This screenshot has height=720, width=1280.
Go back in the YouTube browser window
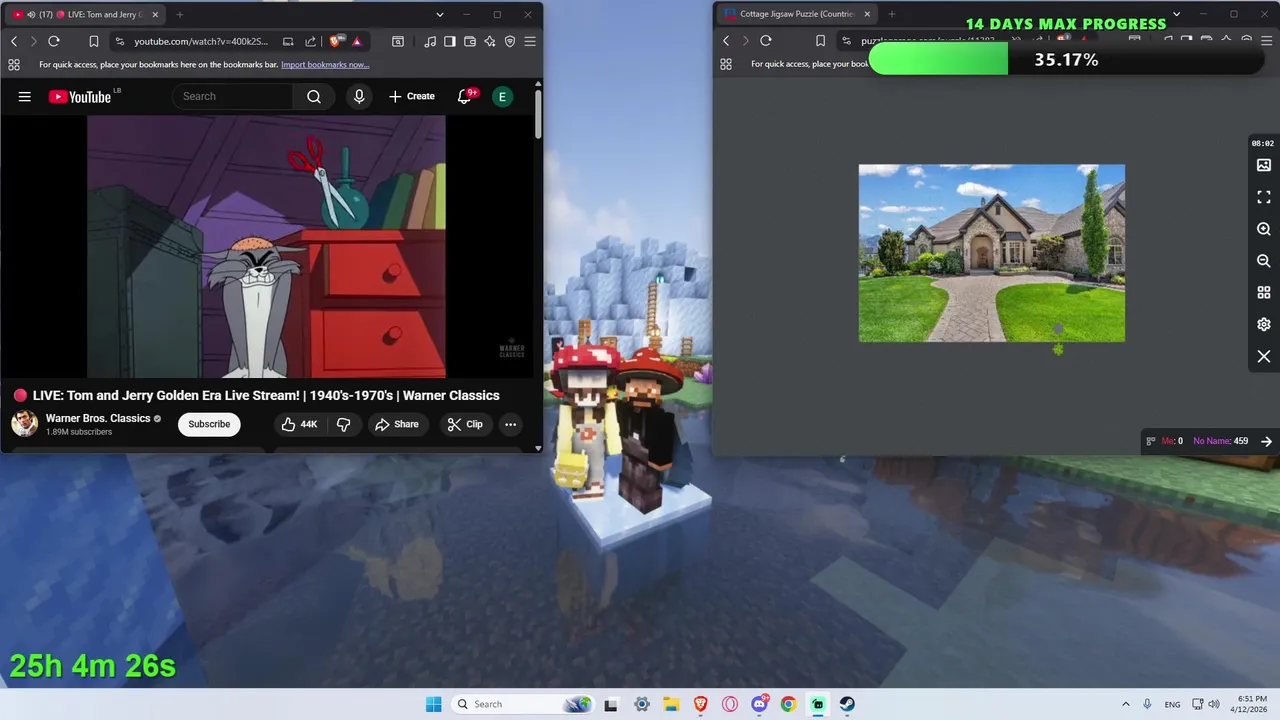pos(14,41)
